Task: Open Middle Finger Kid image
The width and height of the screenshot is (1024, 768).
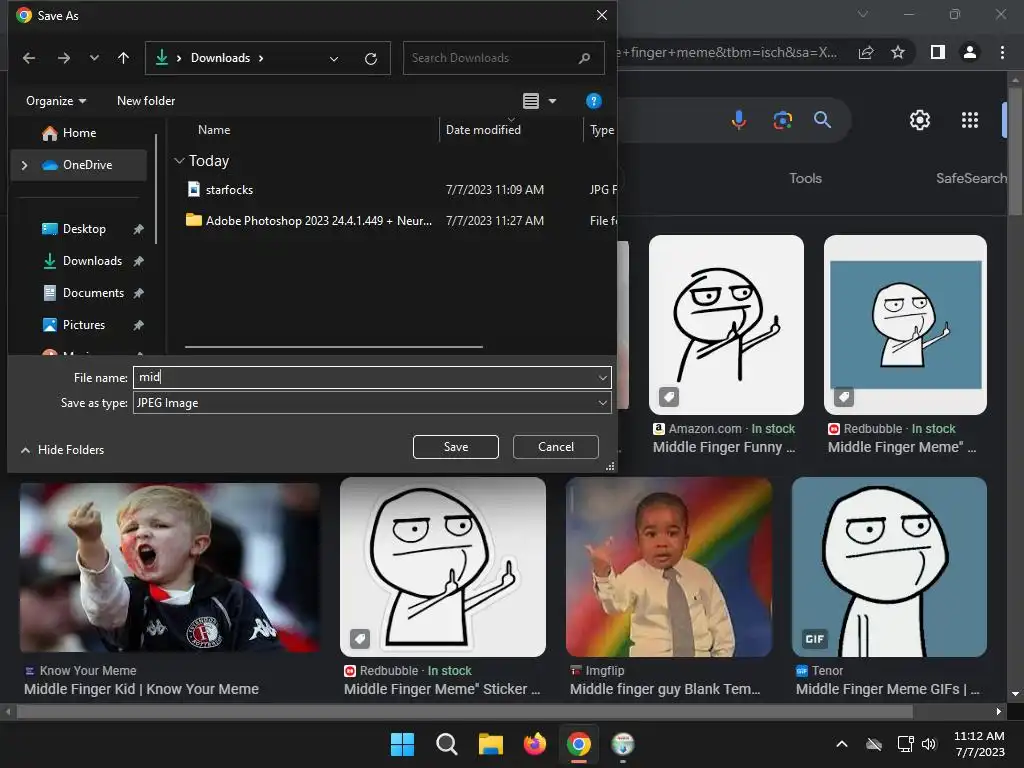Action: click(170, 568)
